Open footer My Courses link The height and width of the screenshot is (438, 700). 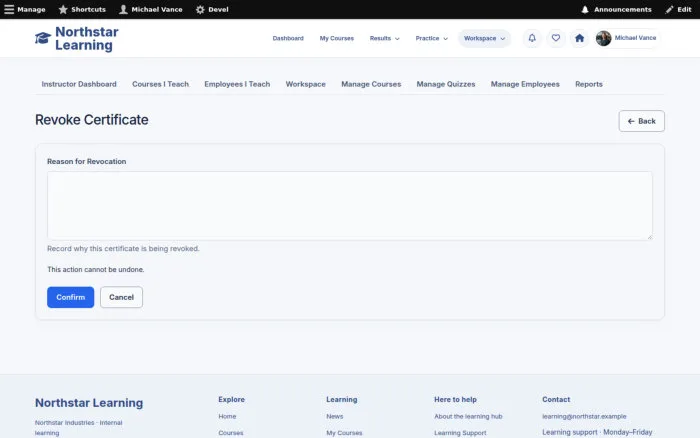click(344, 433)
